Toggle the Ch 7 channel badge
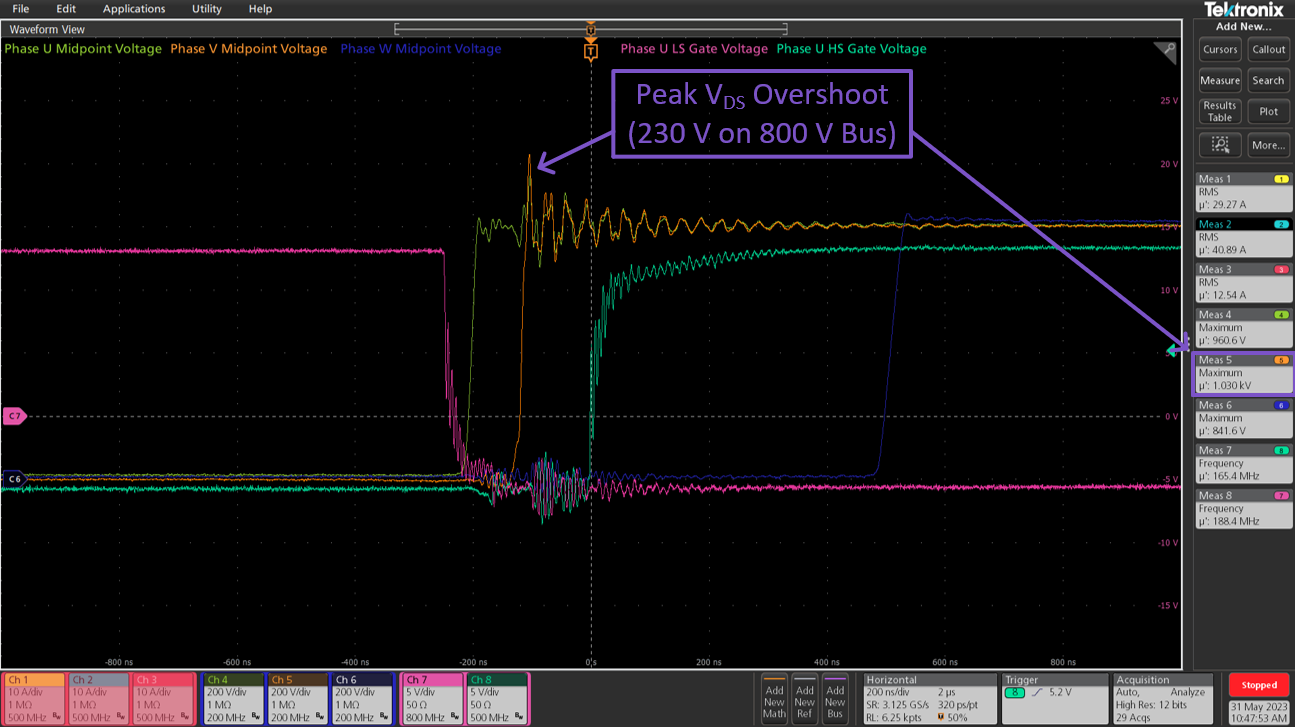This screenshot has height=728, width=1295. click(x=432, y=698)
